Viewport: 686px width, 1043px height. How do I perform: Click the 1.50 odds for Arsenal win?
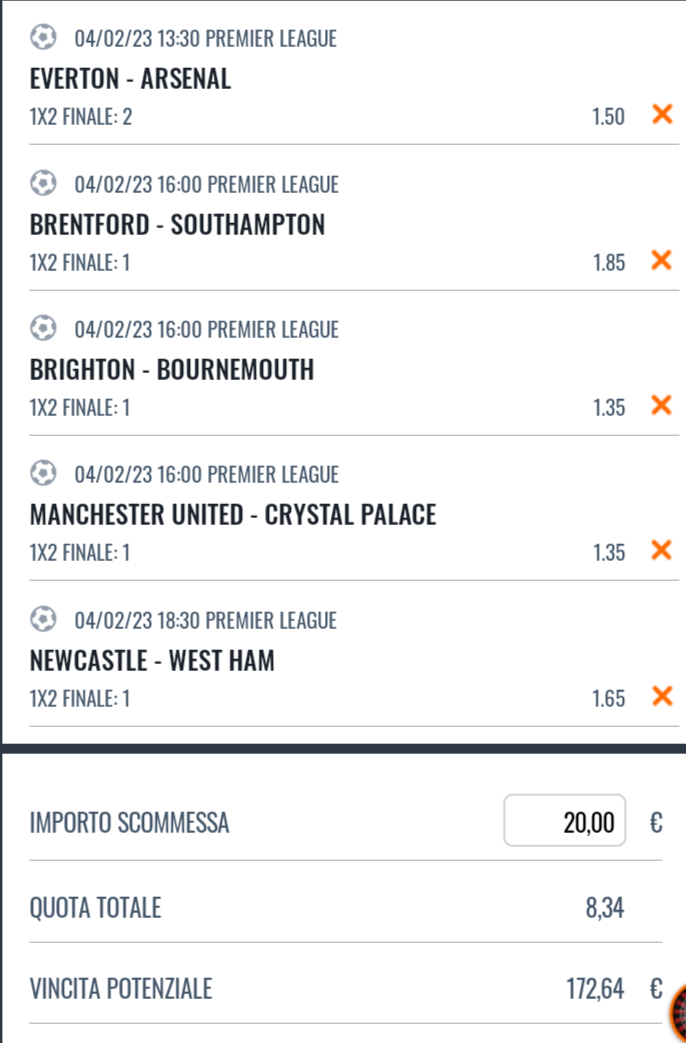tap(608, 117)
